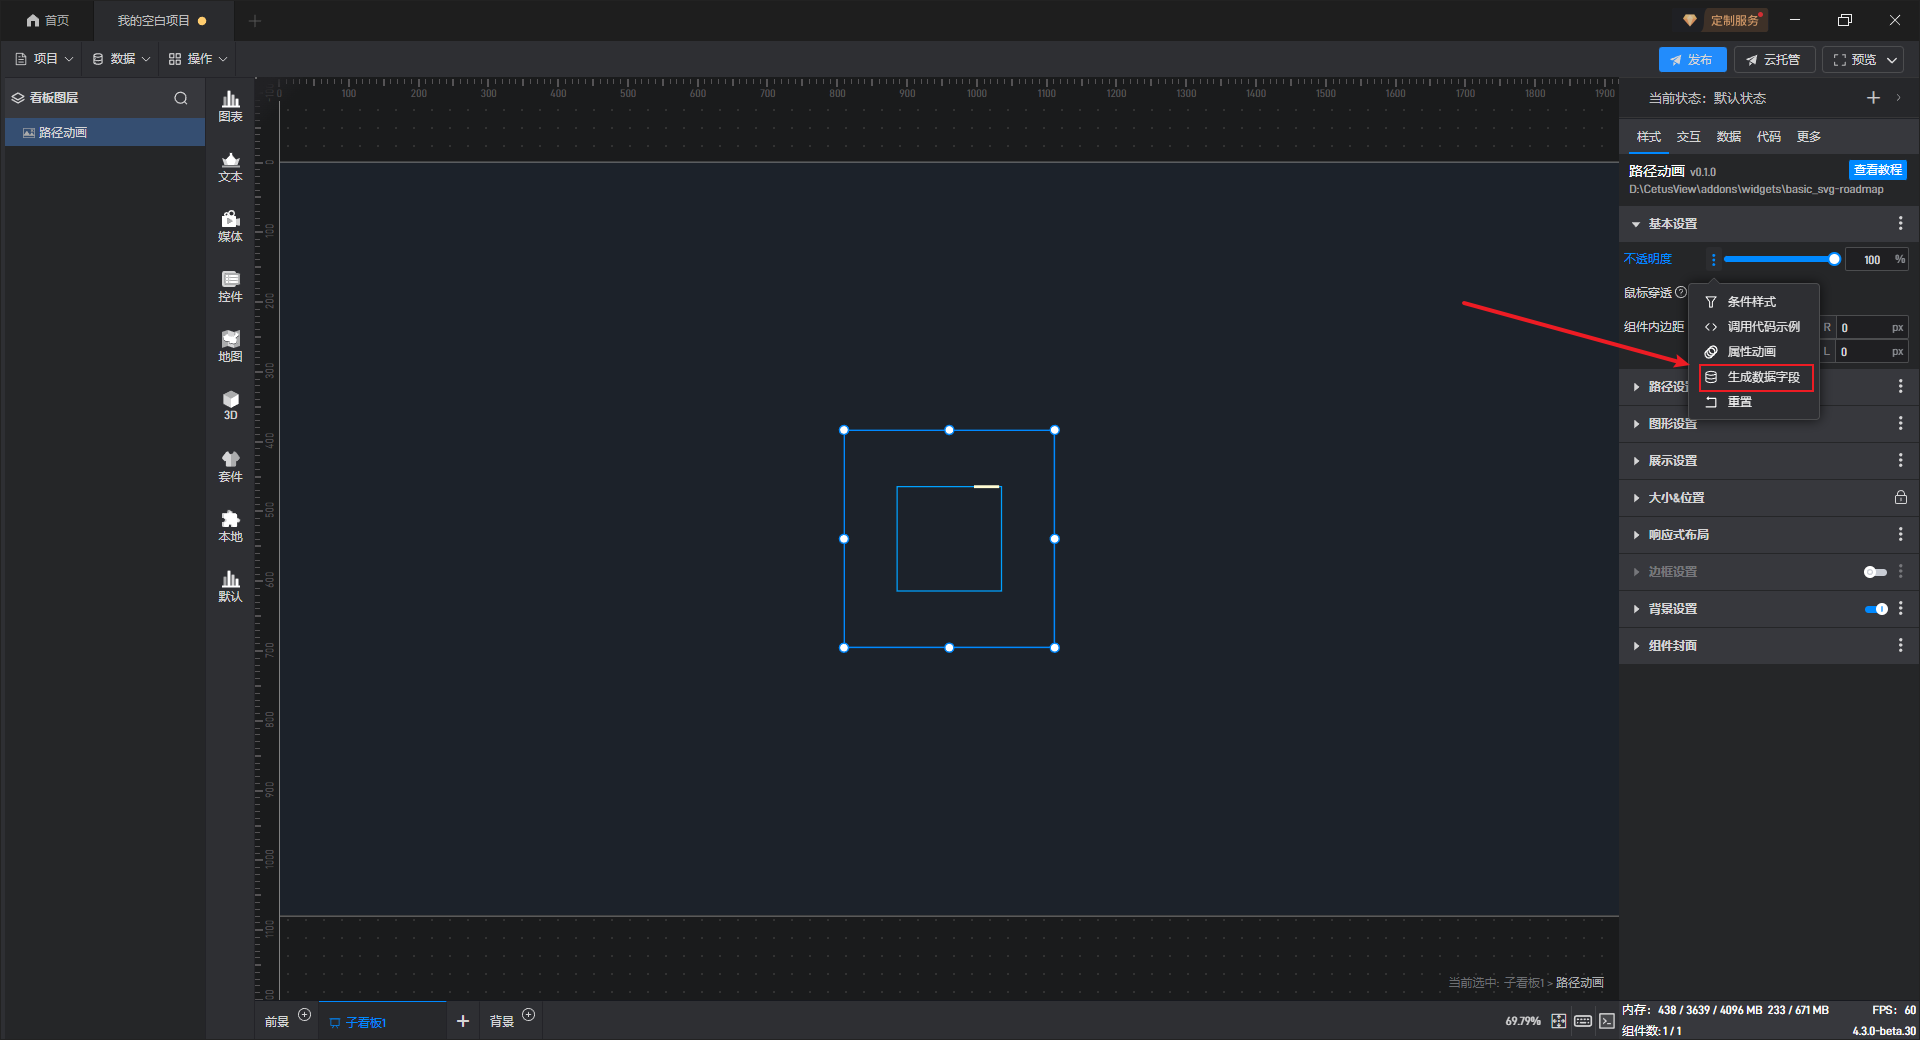Screen dimensions: 1920x1040
Task: Switch to the 数据 tab in properties panel
Action: (x=1729, y=137)
